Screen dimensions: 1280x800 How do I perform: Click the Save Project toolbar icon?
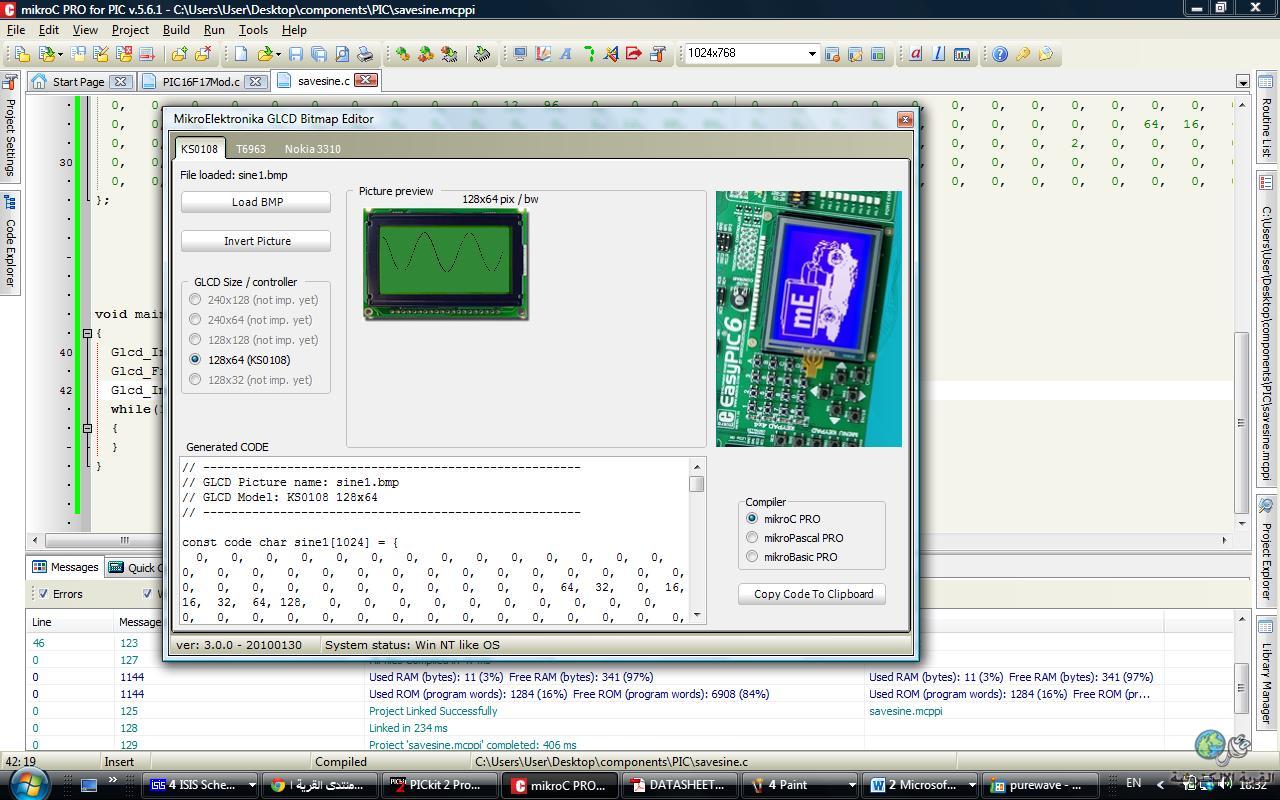pyautogui.click(x=78, y=54)
